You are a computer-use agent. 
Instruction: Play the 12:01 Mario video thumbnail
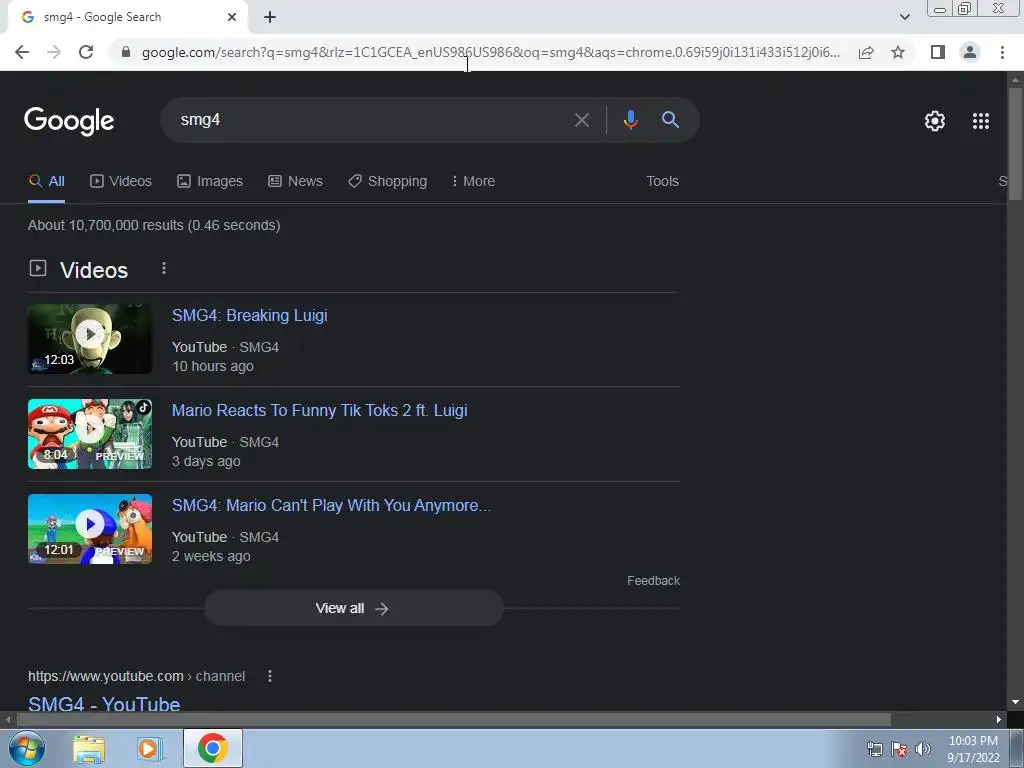click(x=90, y=529)
